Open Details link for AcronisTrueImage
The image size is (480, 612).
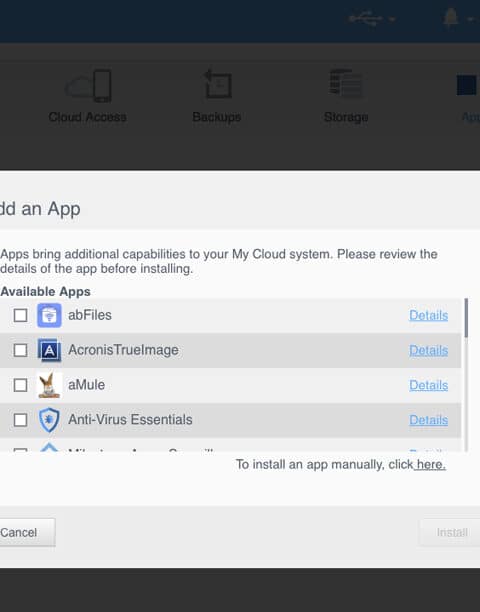428,350
